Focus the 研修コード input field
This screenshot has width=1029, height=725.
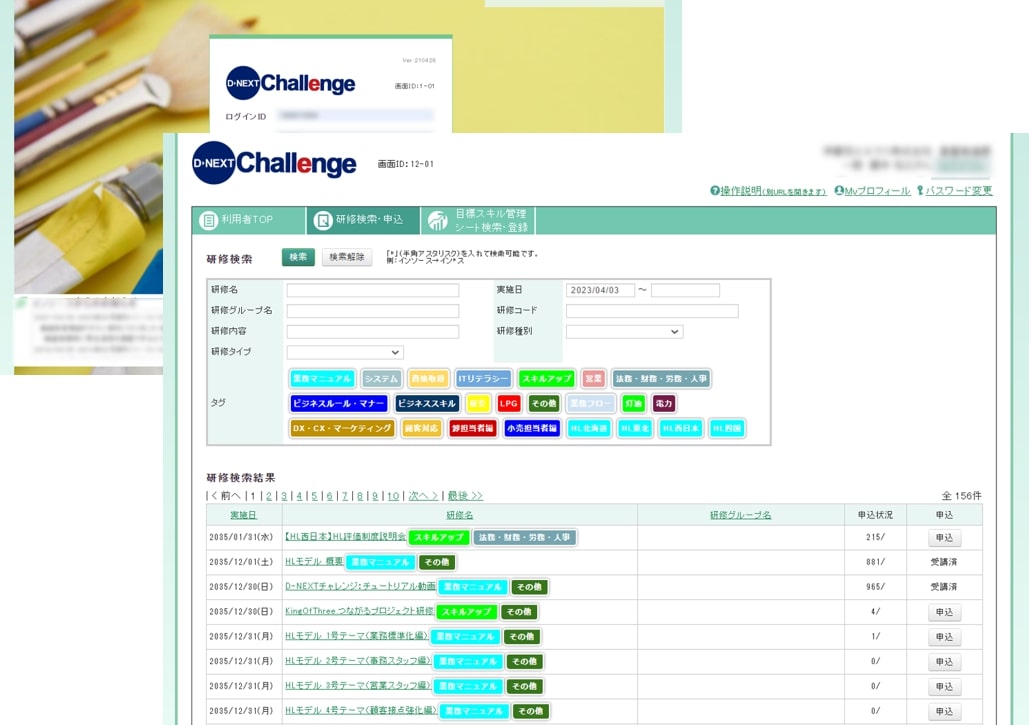pos(652,311)
